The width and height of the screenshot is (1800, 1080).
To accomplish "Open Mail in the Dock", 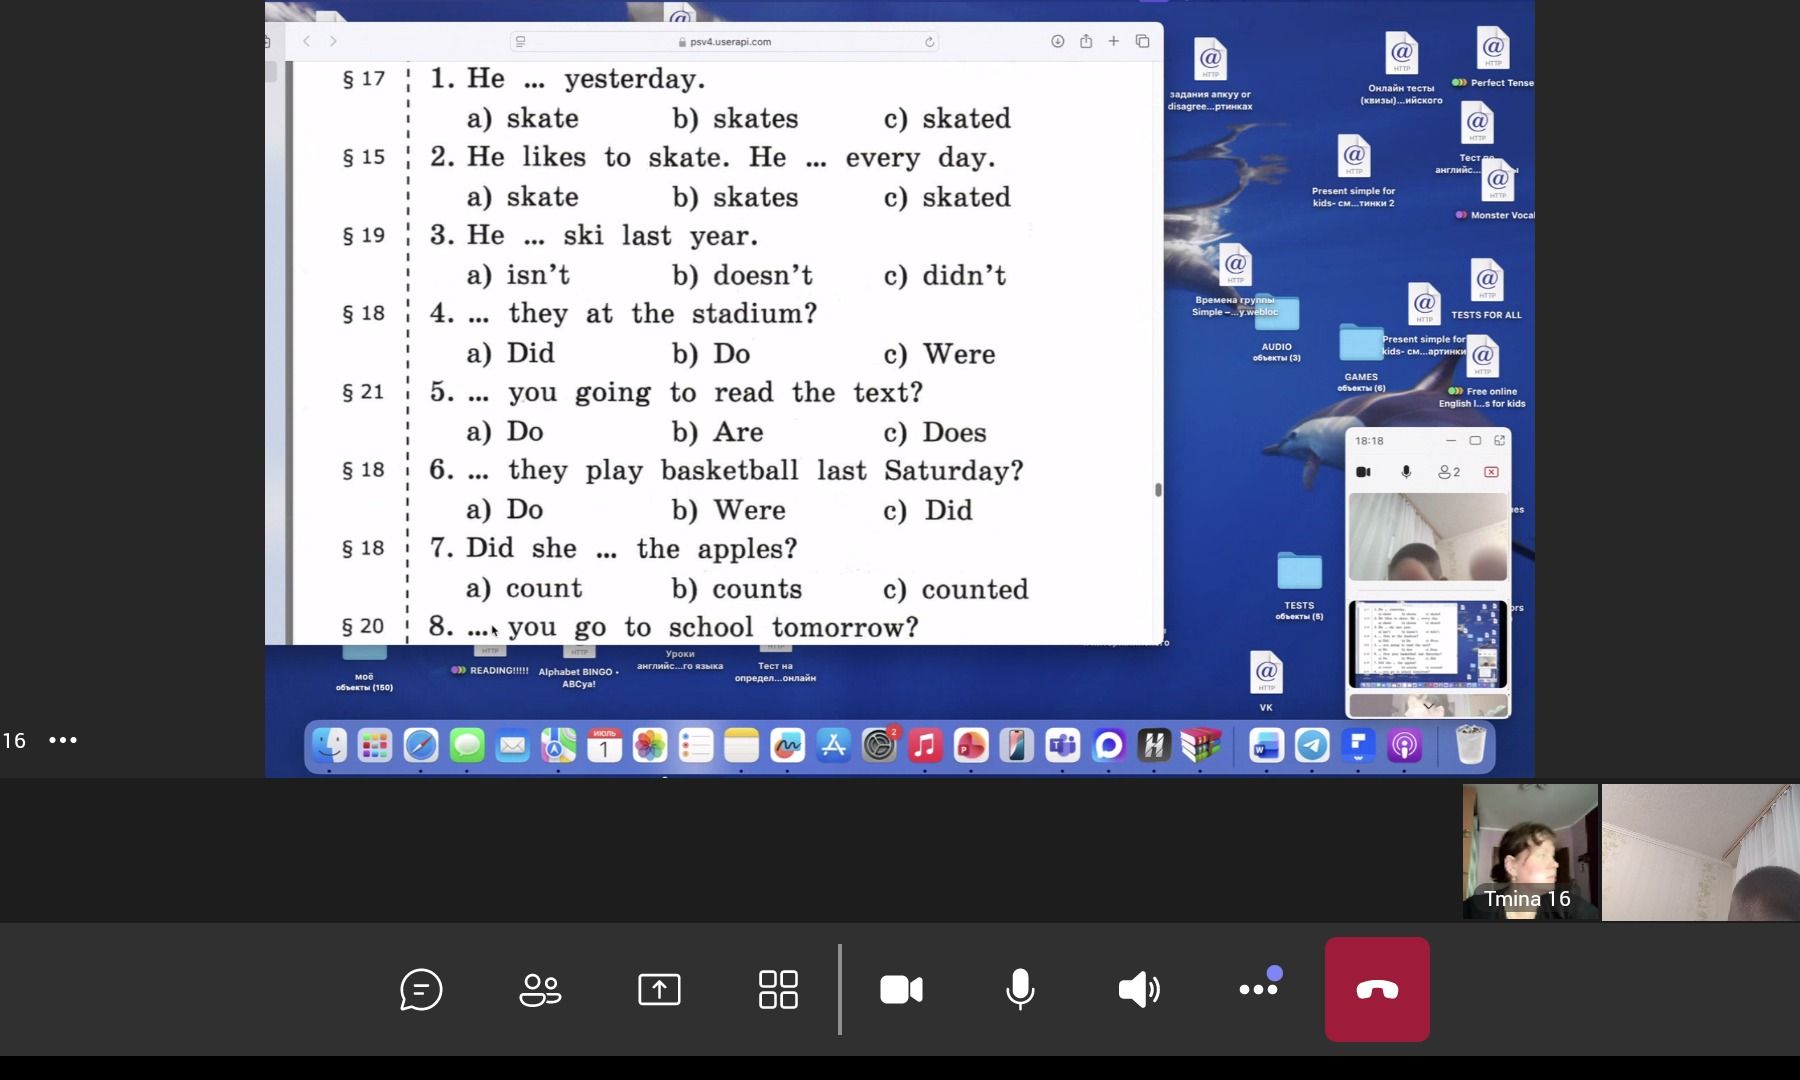I will click(513, 745).
